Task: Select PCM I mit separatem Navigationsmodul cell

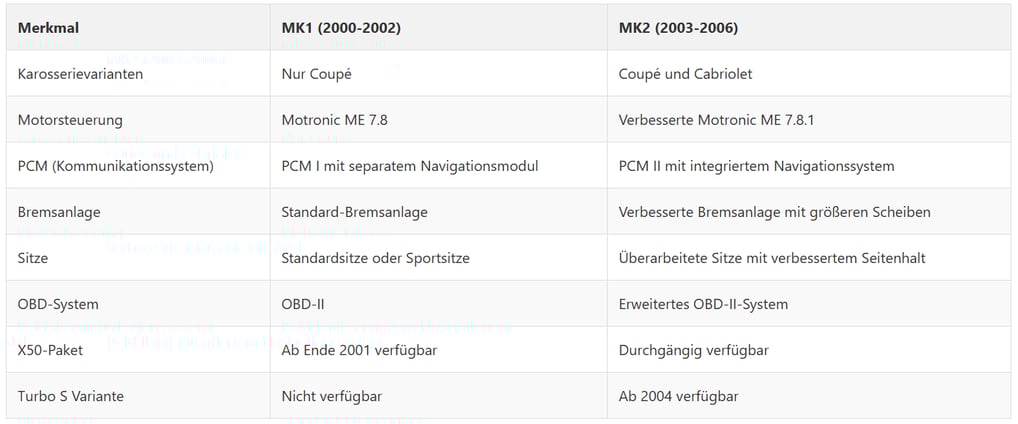Action: 410,166
